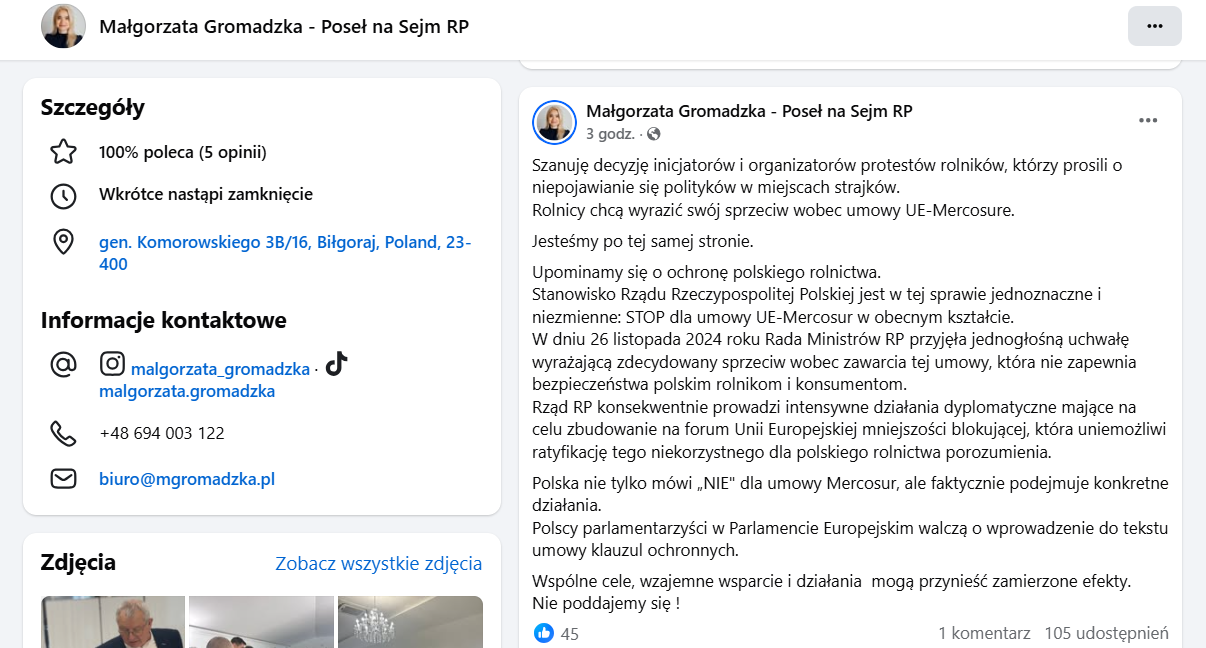
Task: Click the biuro@mgromadzka.pl email link
Action: coord(186,479)
